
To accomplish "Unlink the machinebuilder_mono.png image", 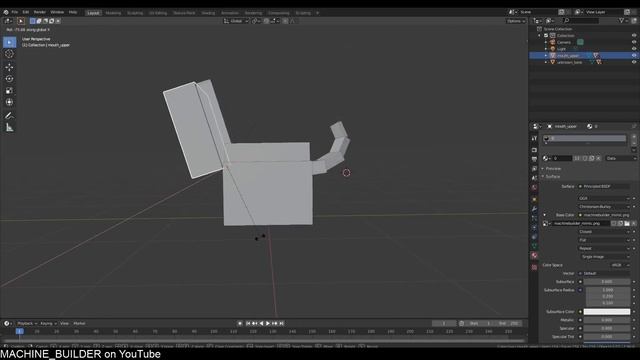I will 633,223.
